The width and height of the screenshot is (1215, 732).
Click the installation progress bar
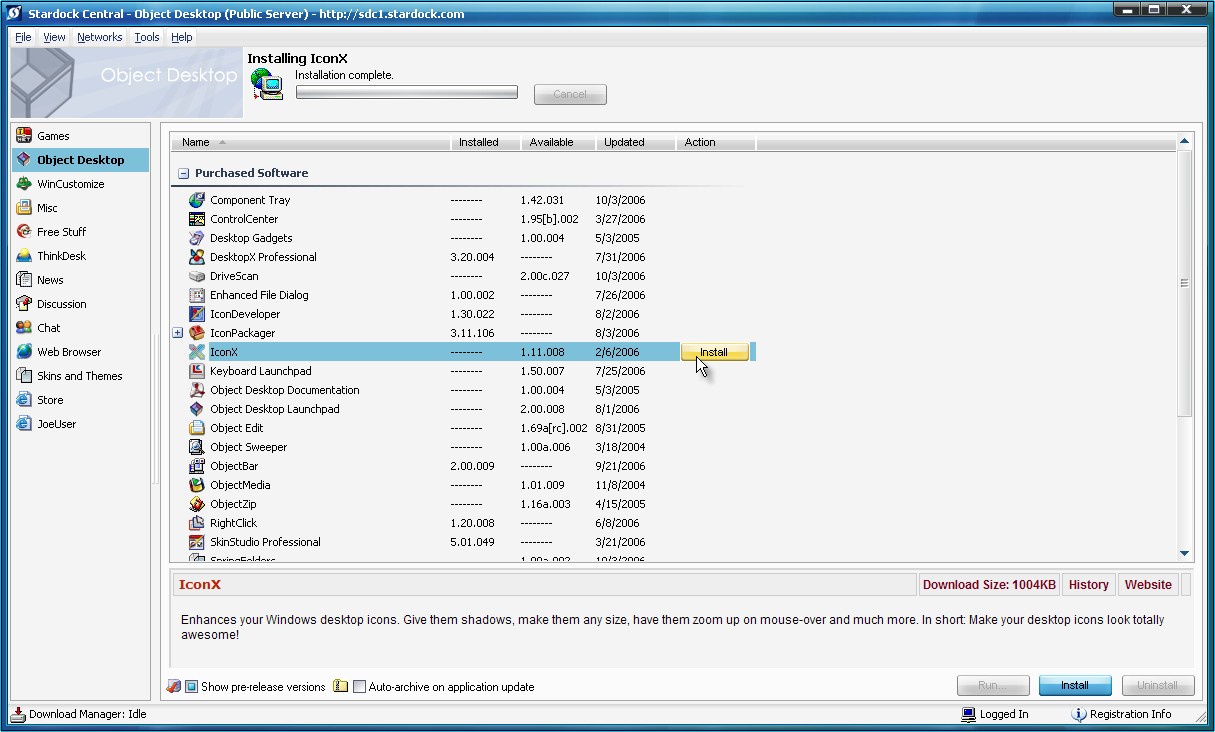[x=407, y=93]
